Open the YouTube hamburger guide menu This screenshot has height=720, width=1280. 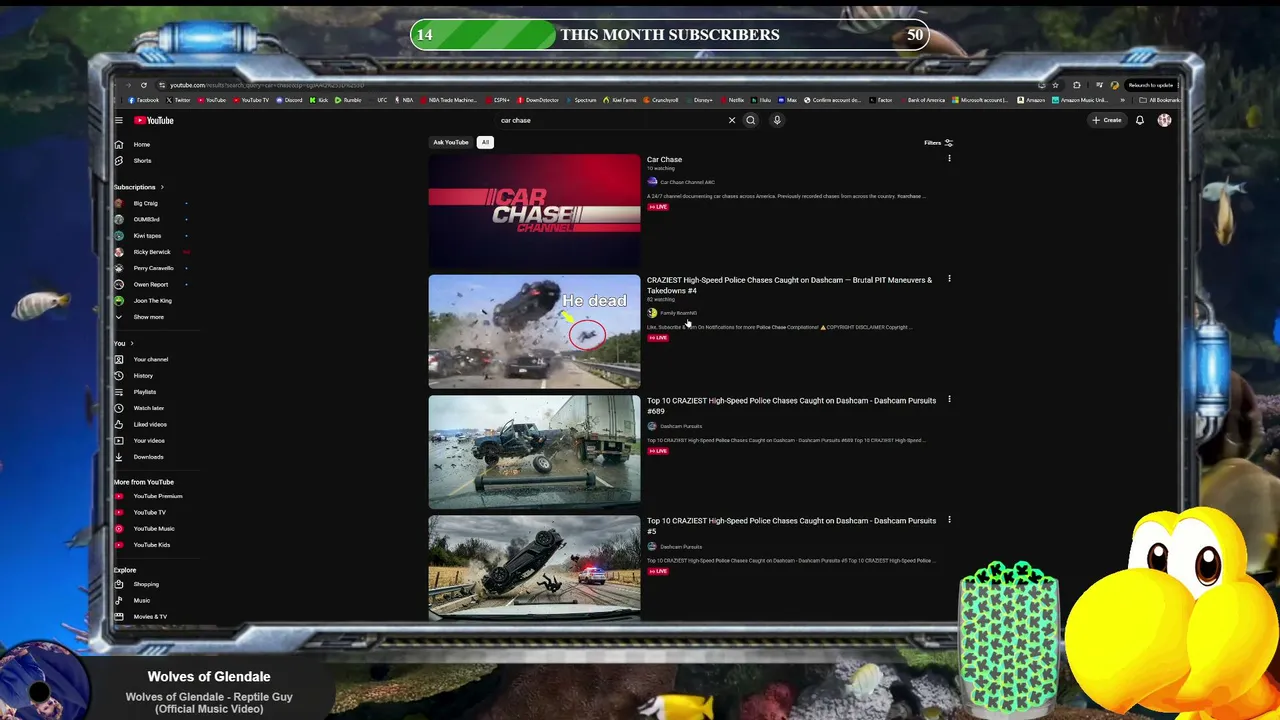click(x=118, y=120)
